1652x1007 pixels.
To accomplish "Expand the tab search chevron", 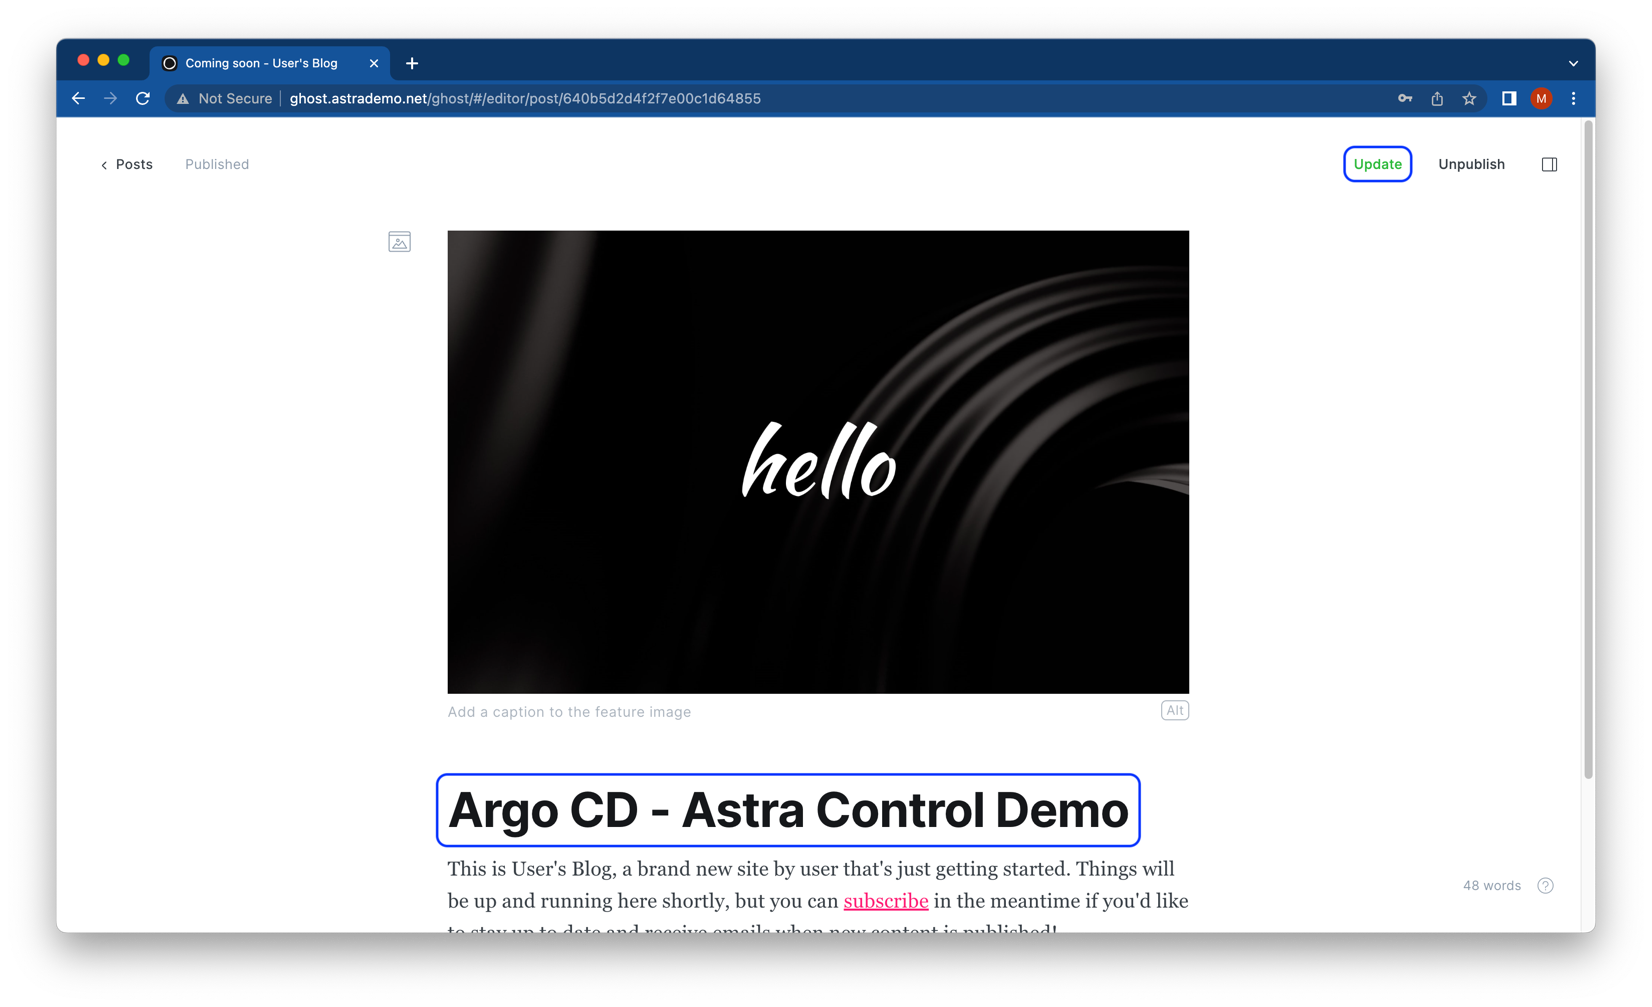I will point(1573,63).
